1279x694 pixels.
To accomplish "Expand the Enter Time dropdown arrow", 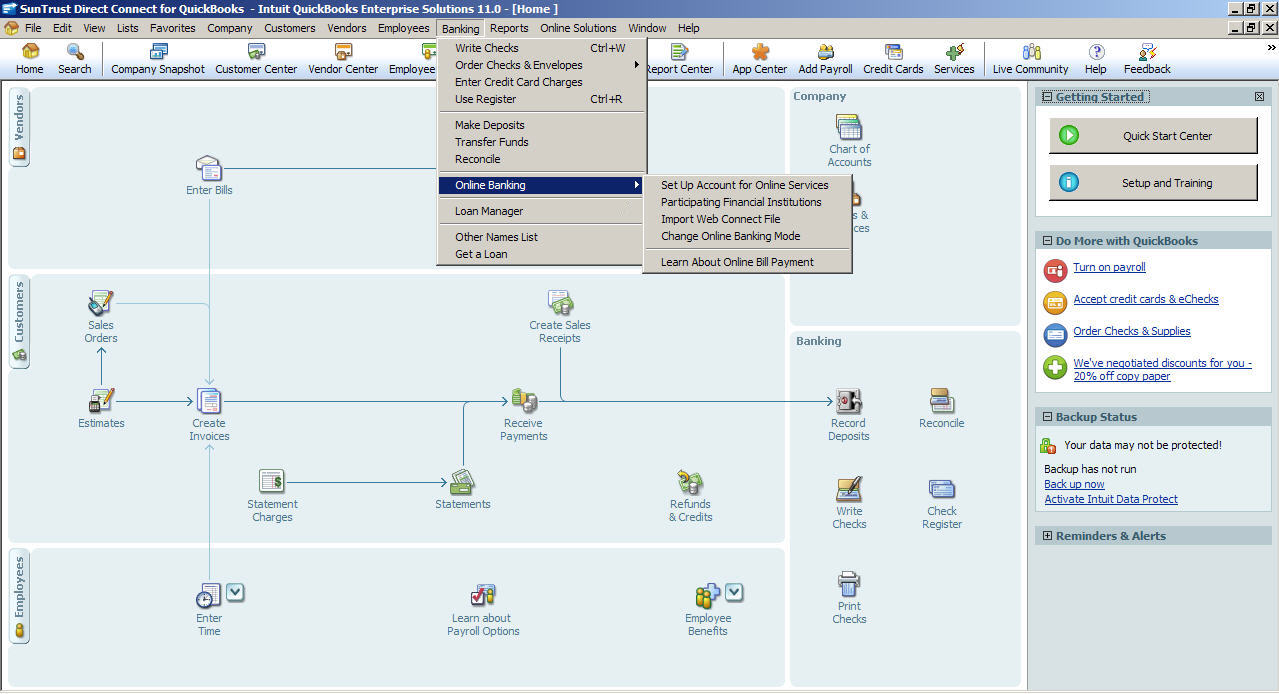I will click(x=235, y=592).
